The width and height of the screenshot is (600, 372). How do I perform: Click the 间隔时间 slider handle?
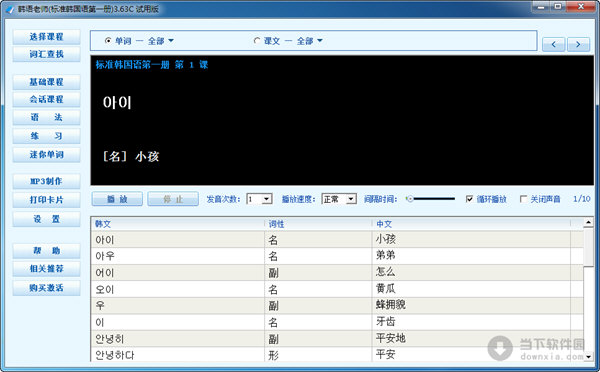410,199
